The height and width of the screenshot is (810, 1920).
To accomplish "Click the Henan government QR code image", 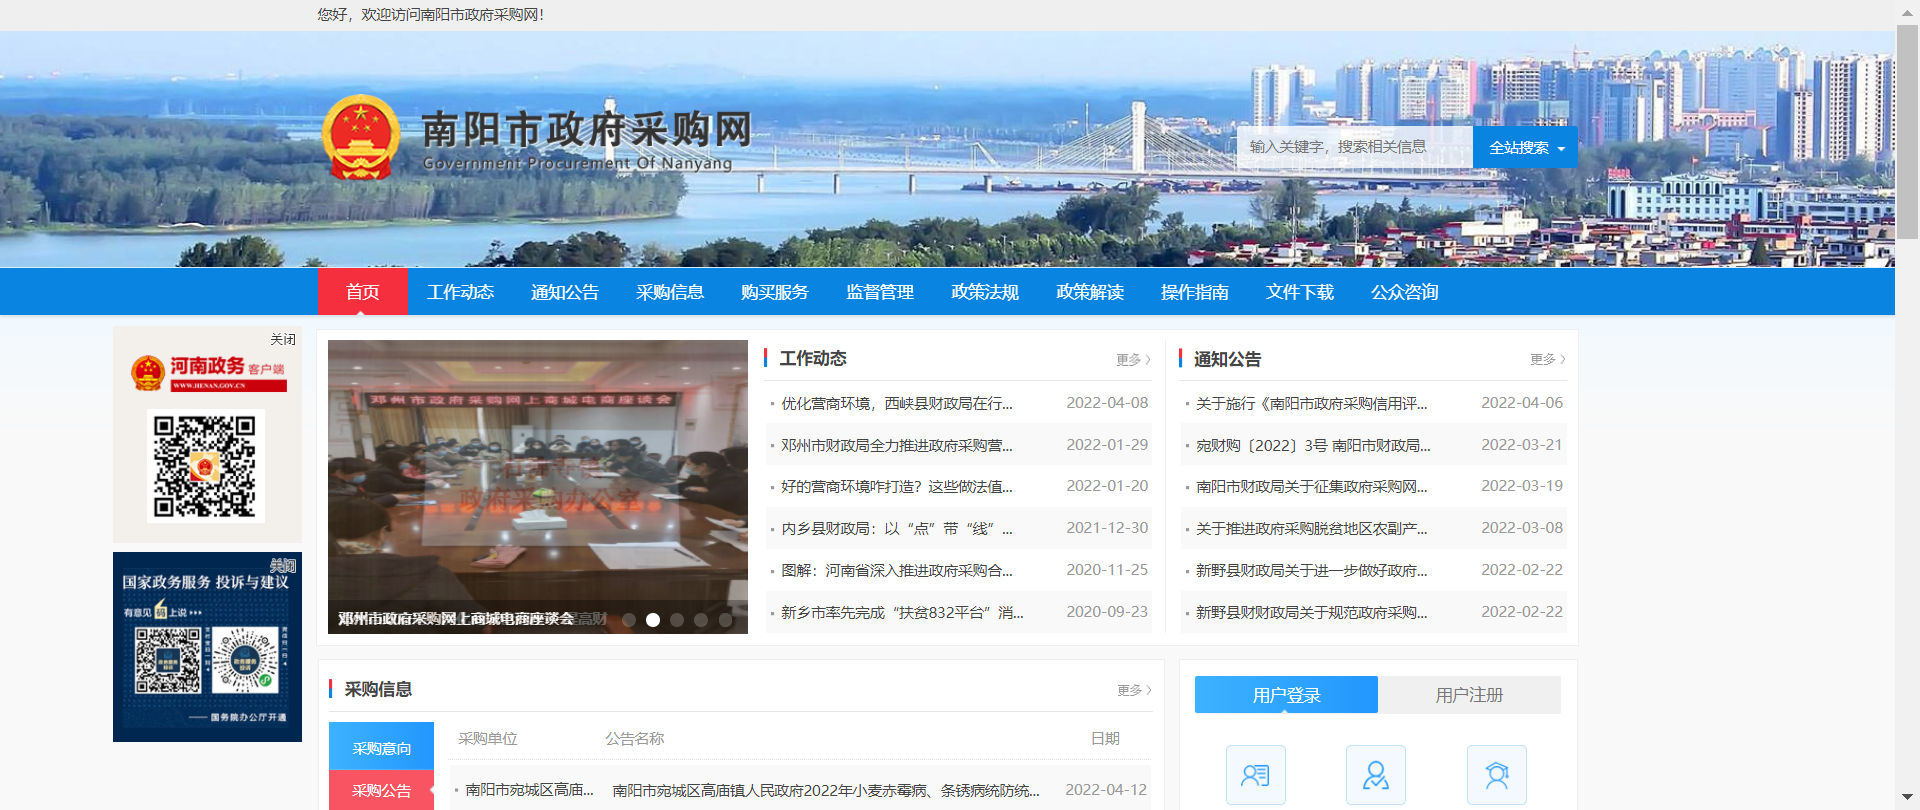I will pyautogui.click(x=205, y=466).
